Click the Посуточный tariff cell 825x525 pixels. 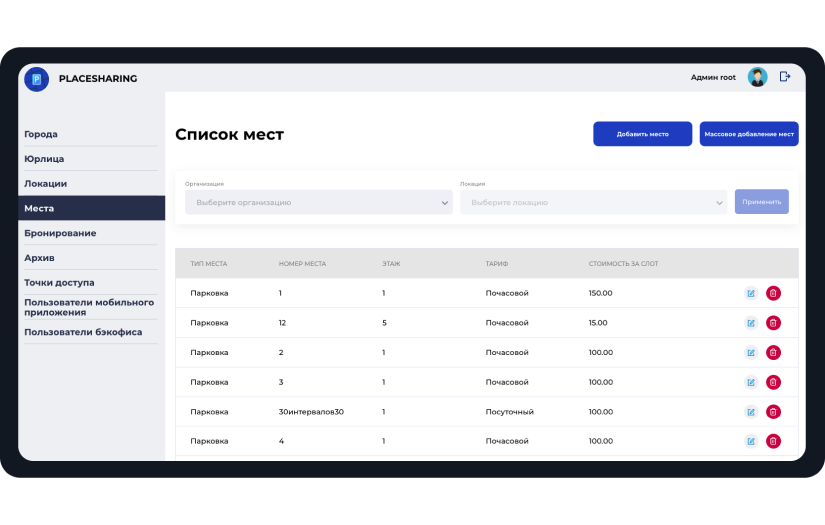click(509, 412)
